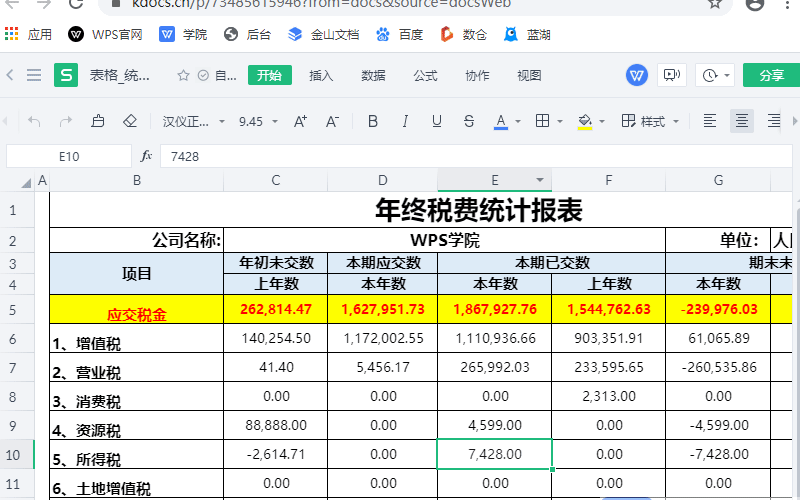Open the 蓝湖 bookmark
Screen dimensions: 800x500
(527, 35)
